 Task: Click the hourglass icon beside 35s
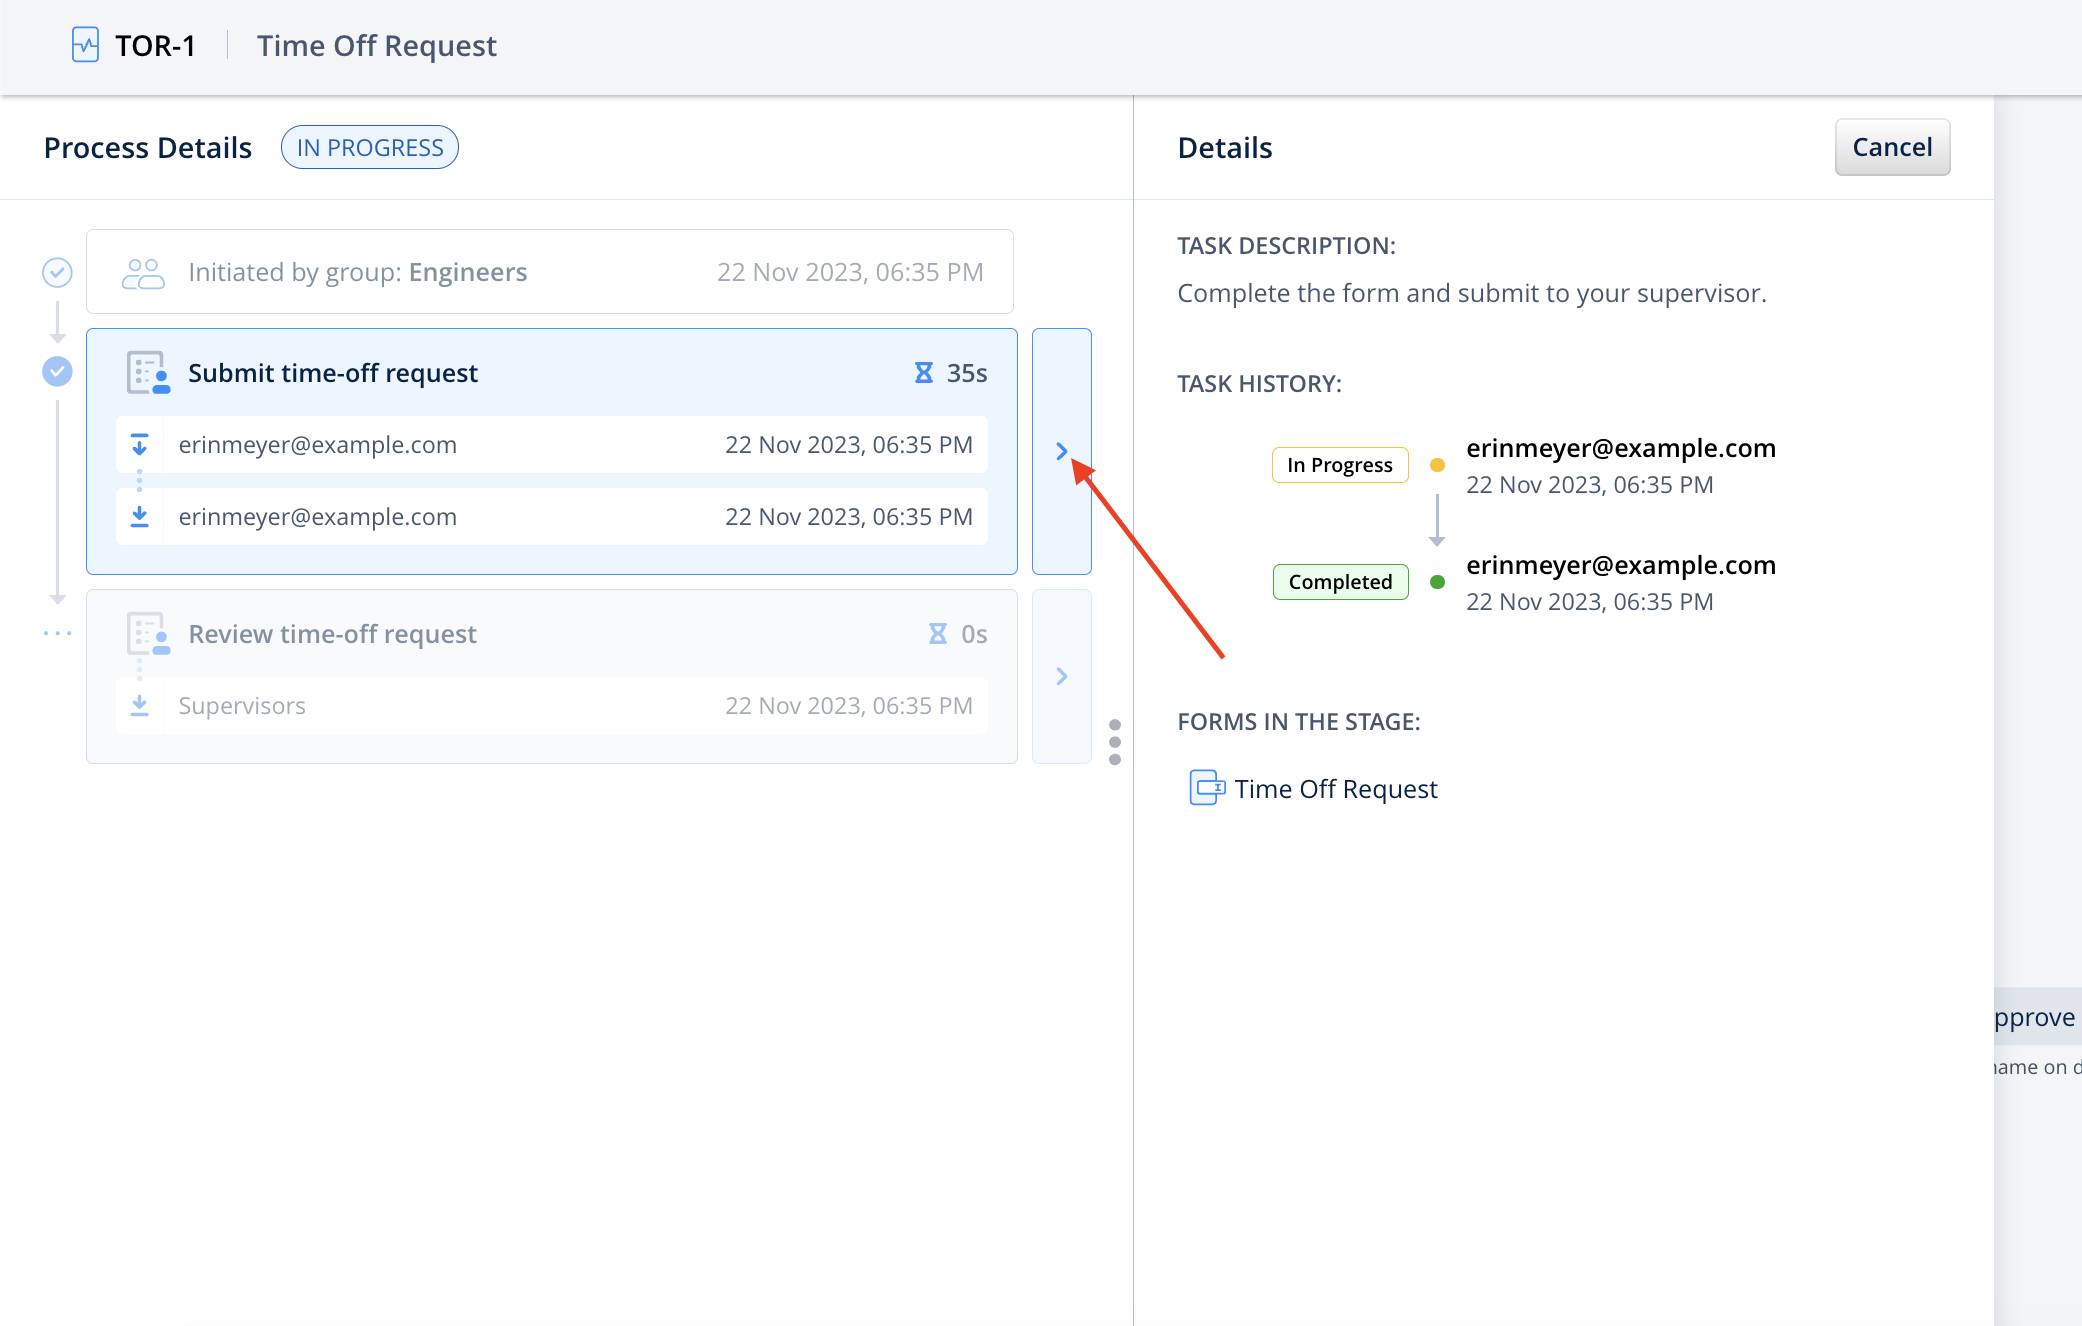[x=924, y=373]
